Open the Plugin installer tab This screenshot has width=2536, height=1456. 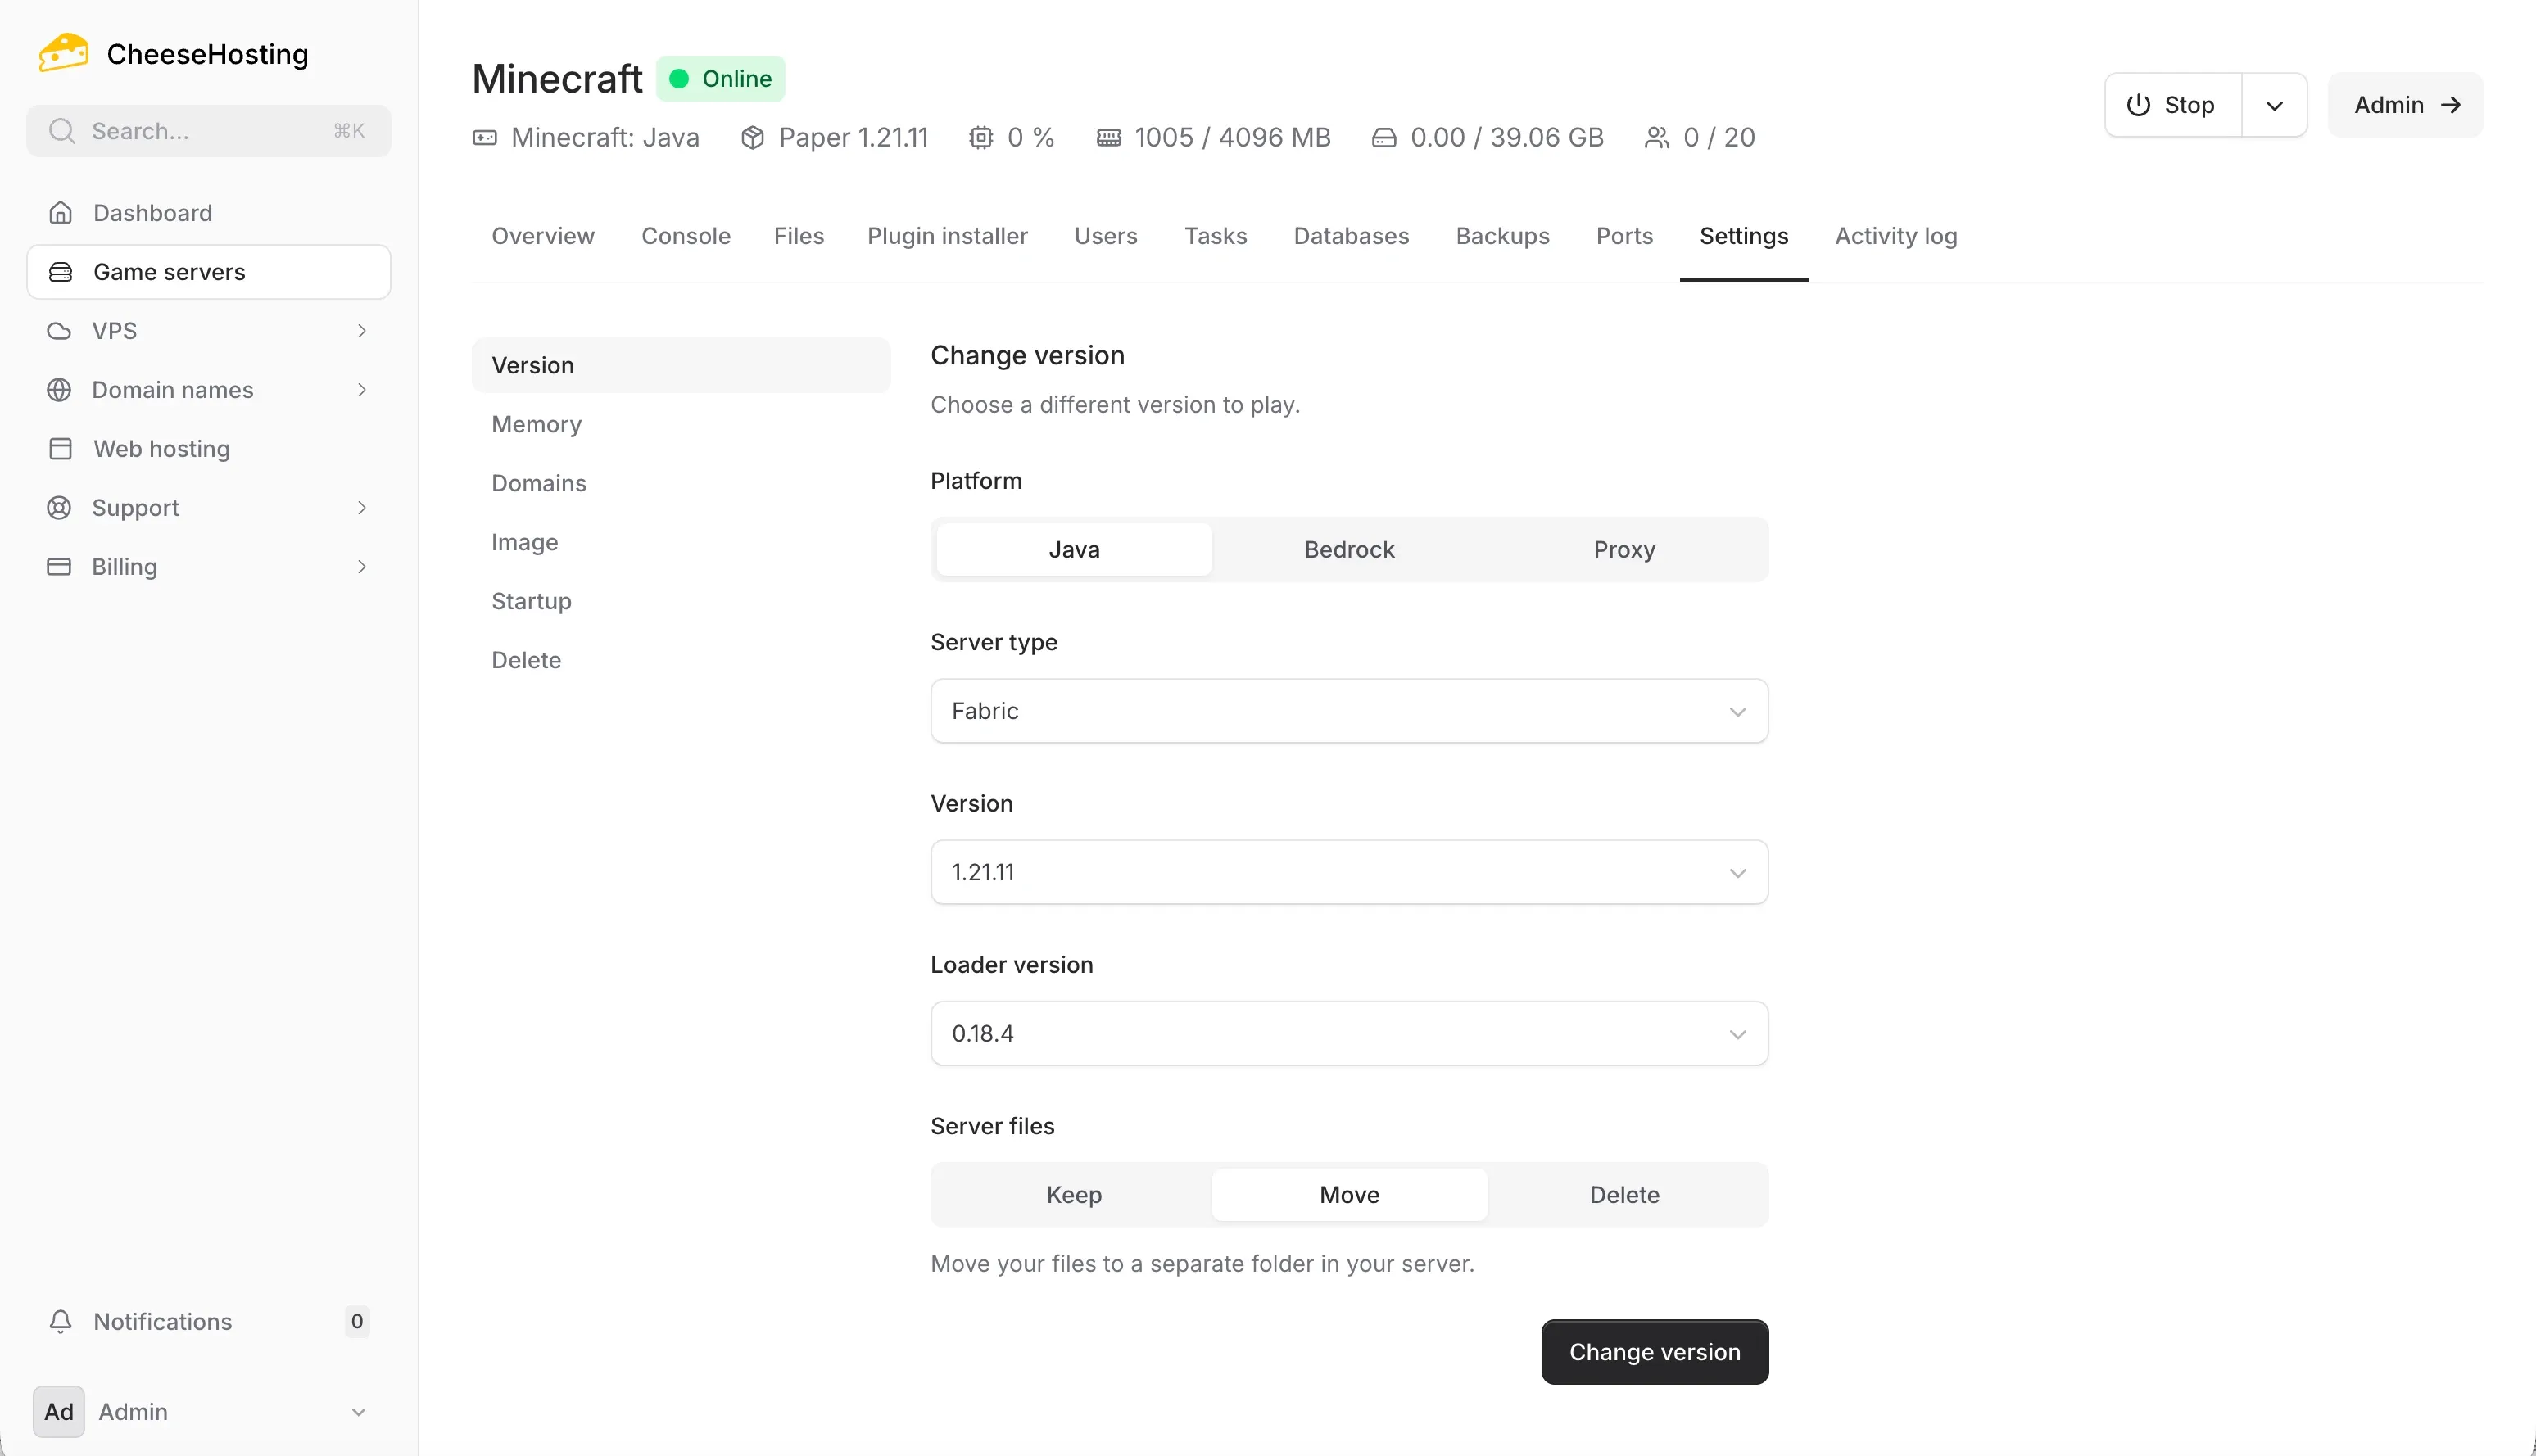pos(948,236)
